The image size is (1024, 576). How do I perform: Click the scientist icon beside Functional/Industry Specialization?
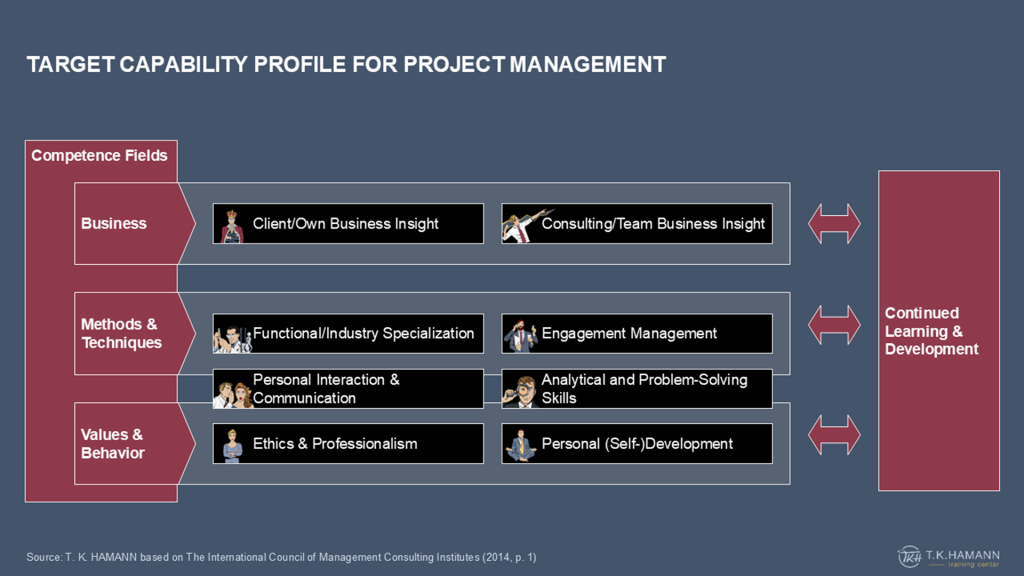point(232,336)
